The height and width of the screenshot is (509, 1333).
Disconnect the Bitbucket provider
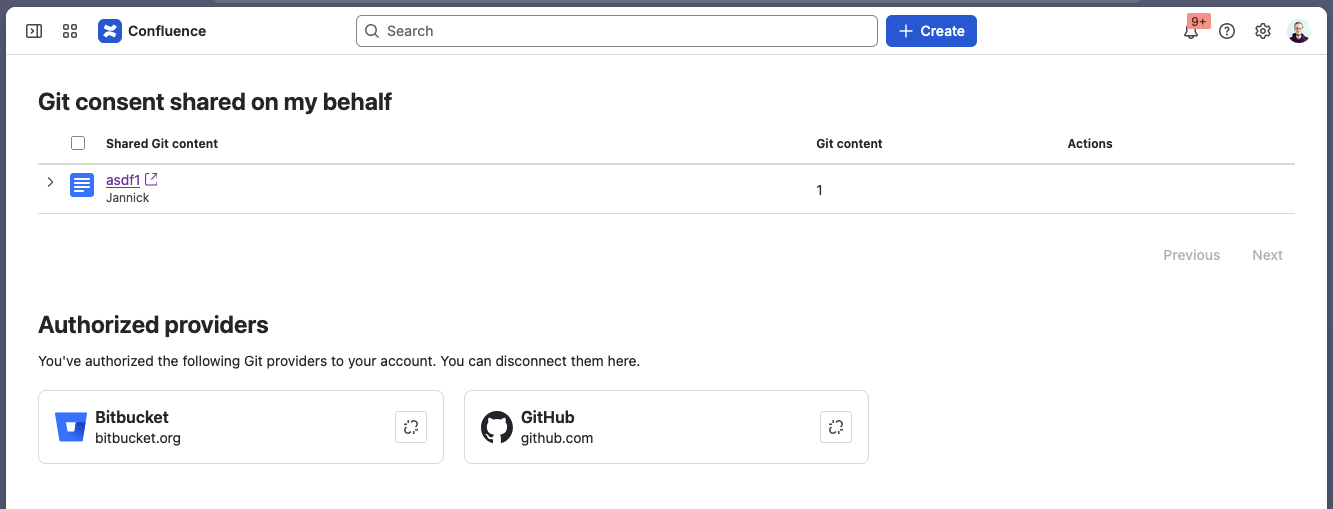click(x=411, y=427)
